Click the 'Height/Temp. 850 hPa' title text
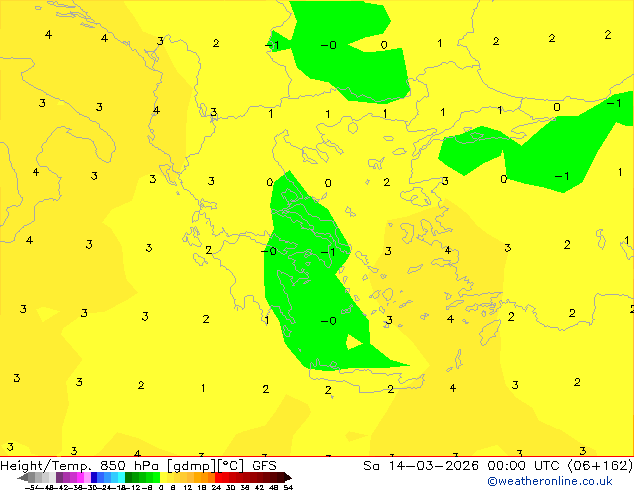Image resolution: width=634 pixels, height=490 pixels. pos(79,466)
